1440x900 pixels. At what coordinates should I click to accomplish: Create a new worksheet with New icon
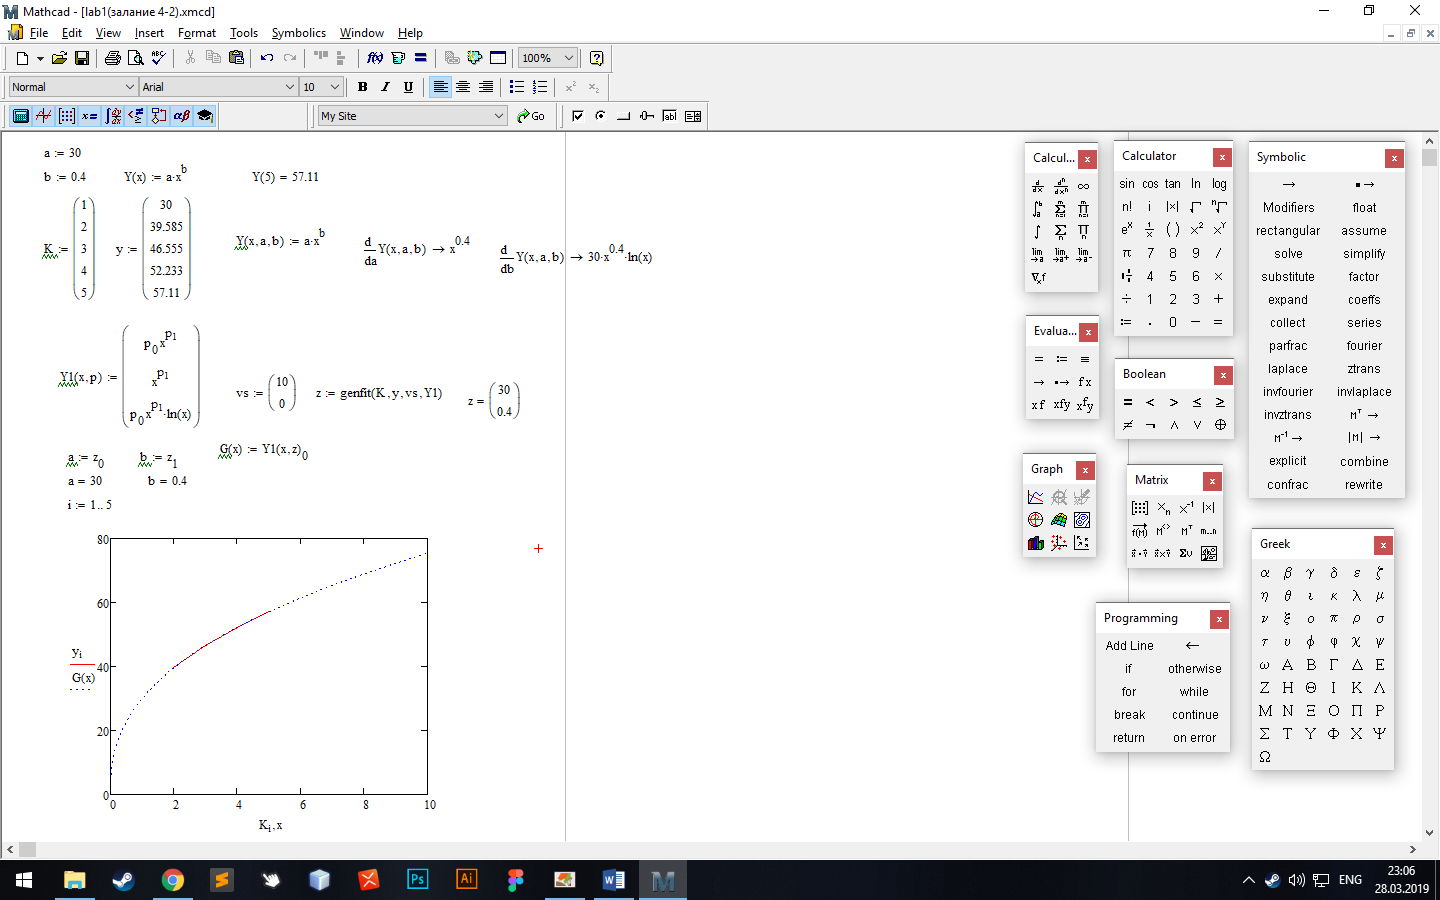click(22, 58)
